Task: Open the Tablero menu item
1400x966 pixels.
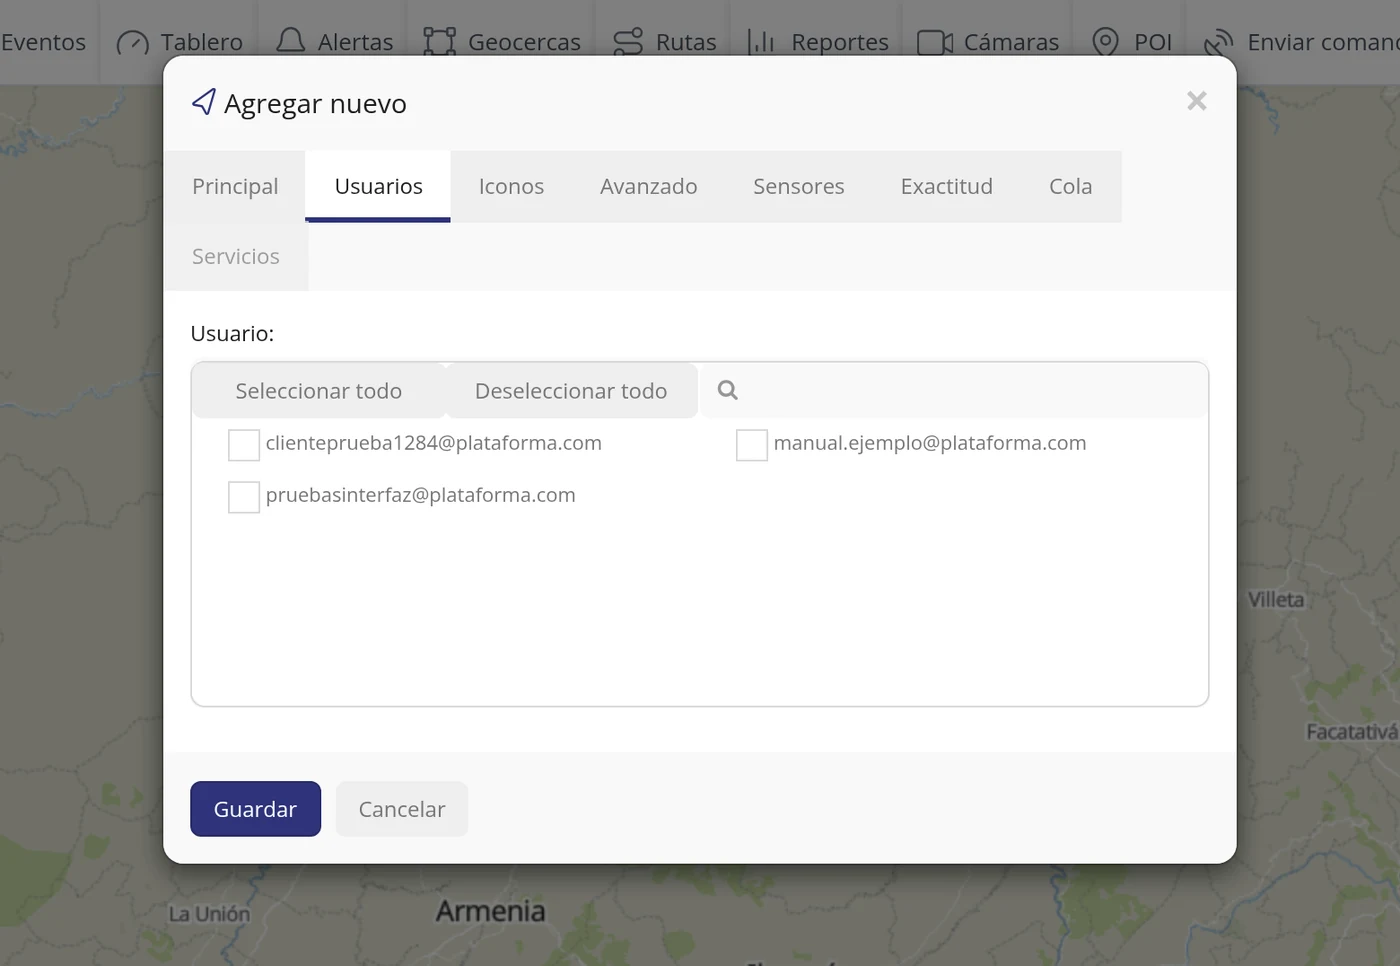Action: tap(180, 42)
